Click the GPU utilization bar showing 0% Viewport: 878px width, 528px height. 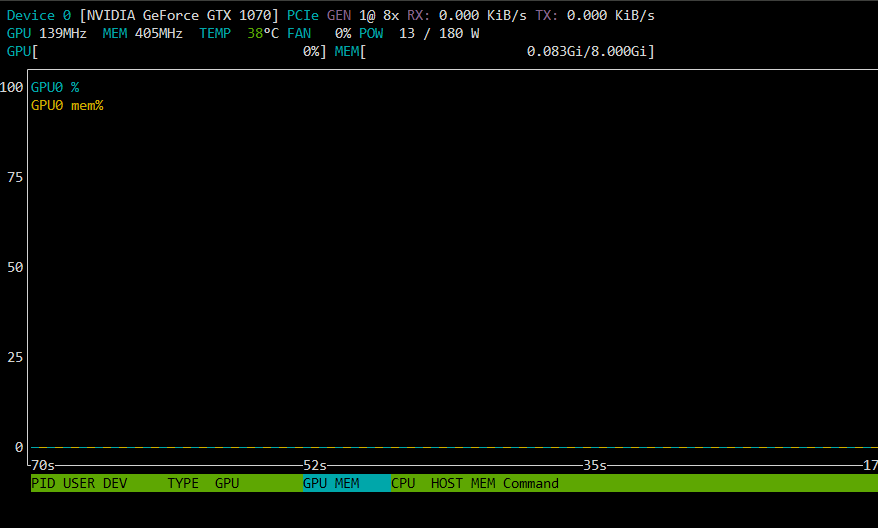pos(166,52)
